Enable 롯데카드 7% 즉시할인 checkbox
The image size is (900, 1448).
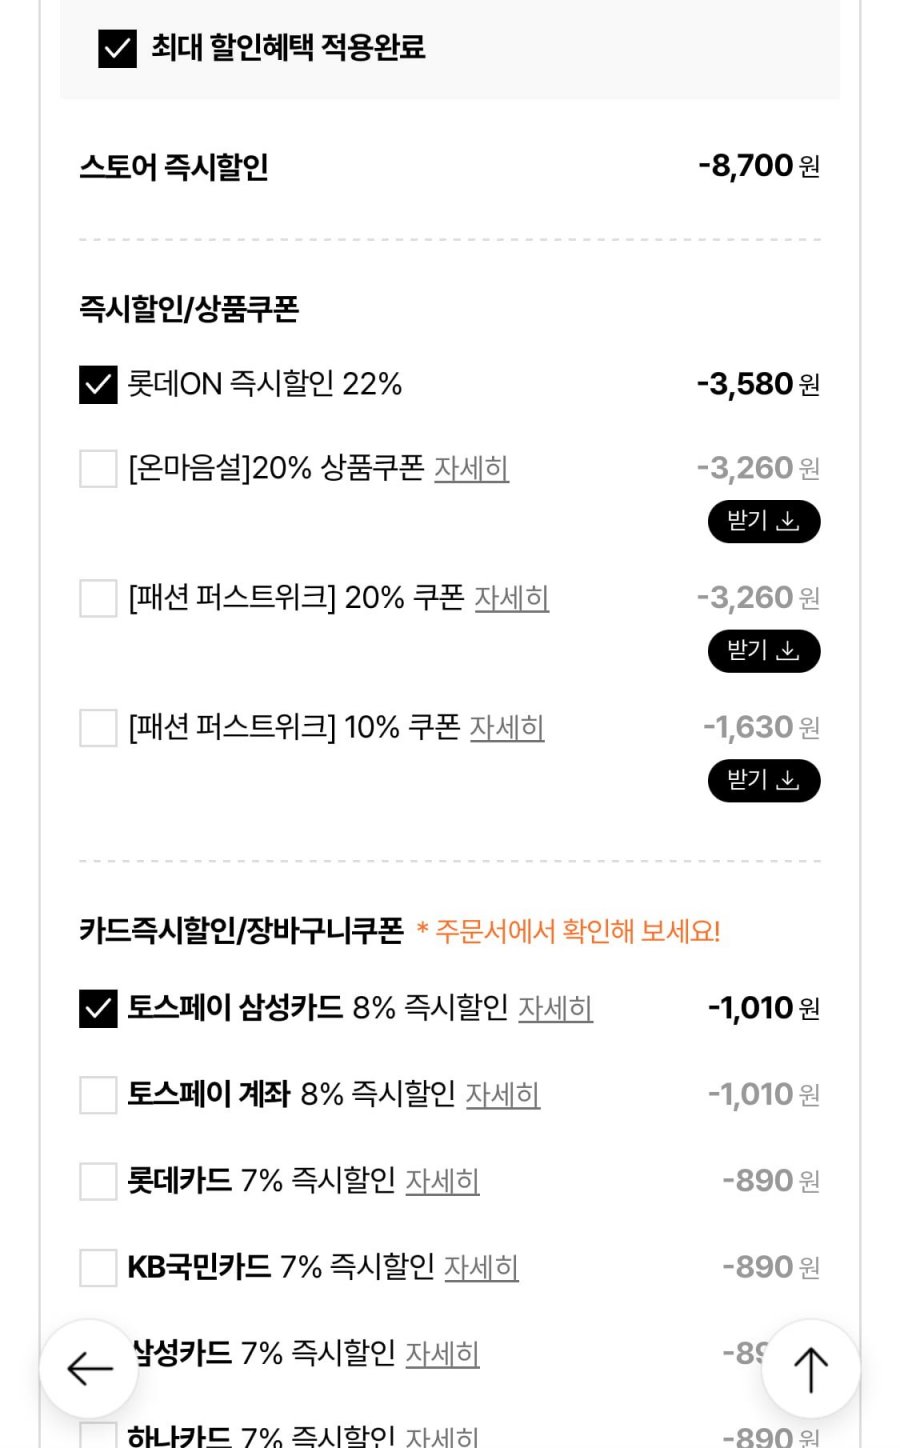tap(98, 1181)
